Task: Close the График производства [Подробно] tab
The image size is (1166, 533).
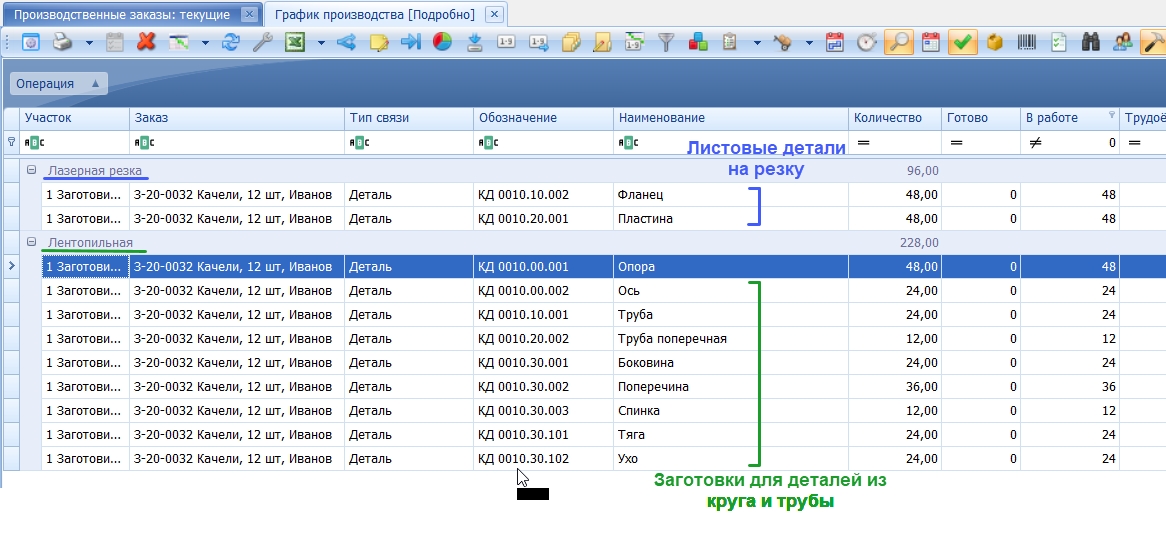Action: coord(495,14)
